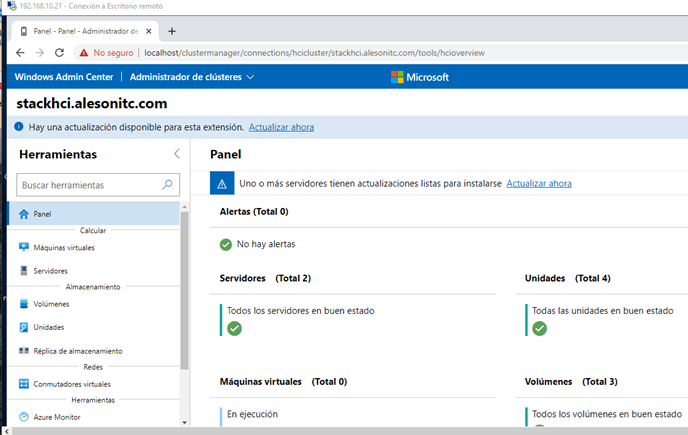688x435 pixels.
Task: Select Volúmenes menu item
Action: tap(94, 304)
